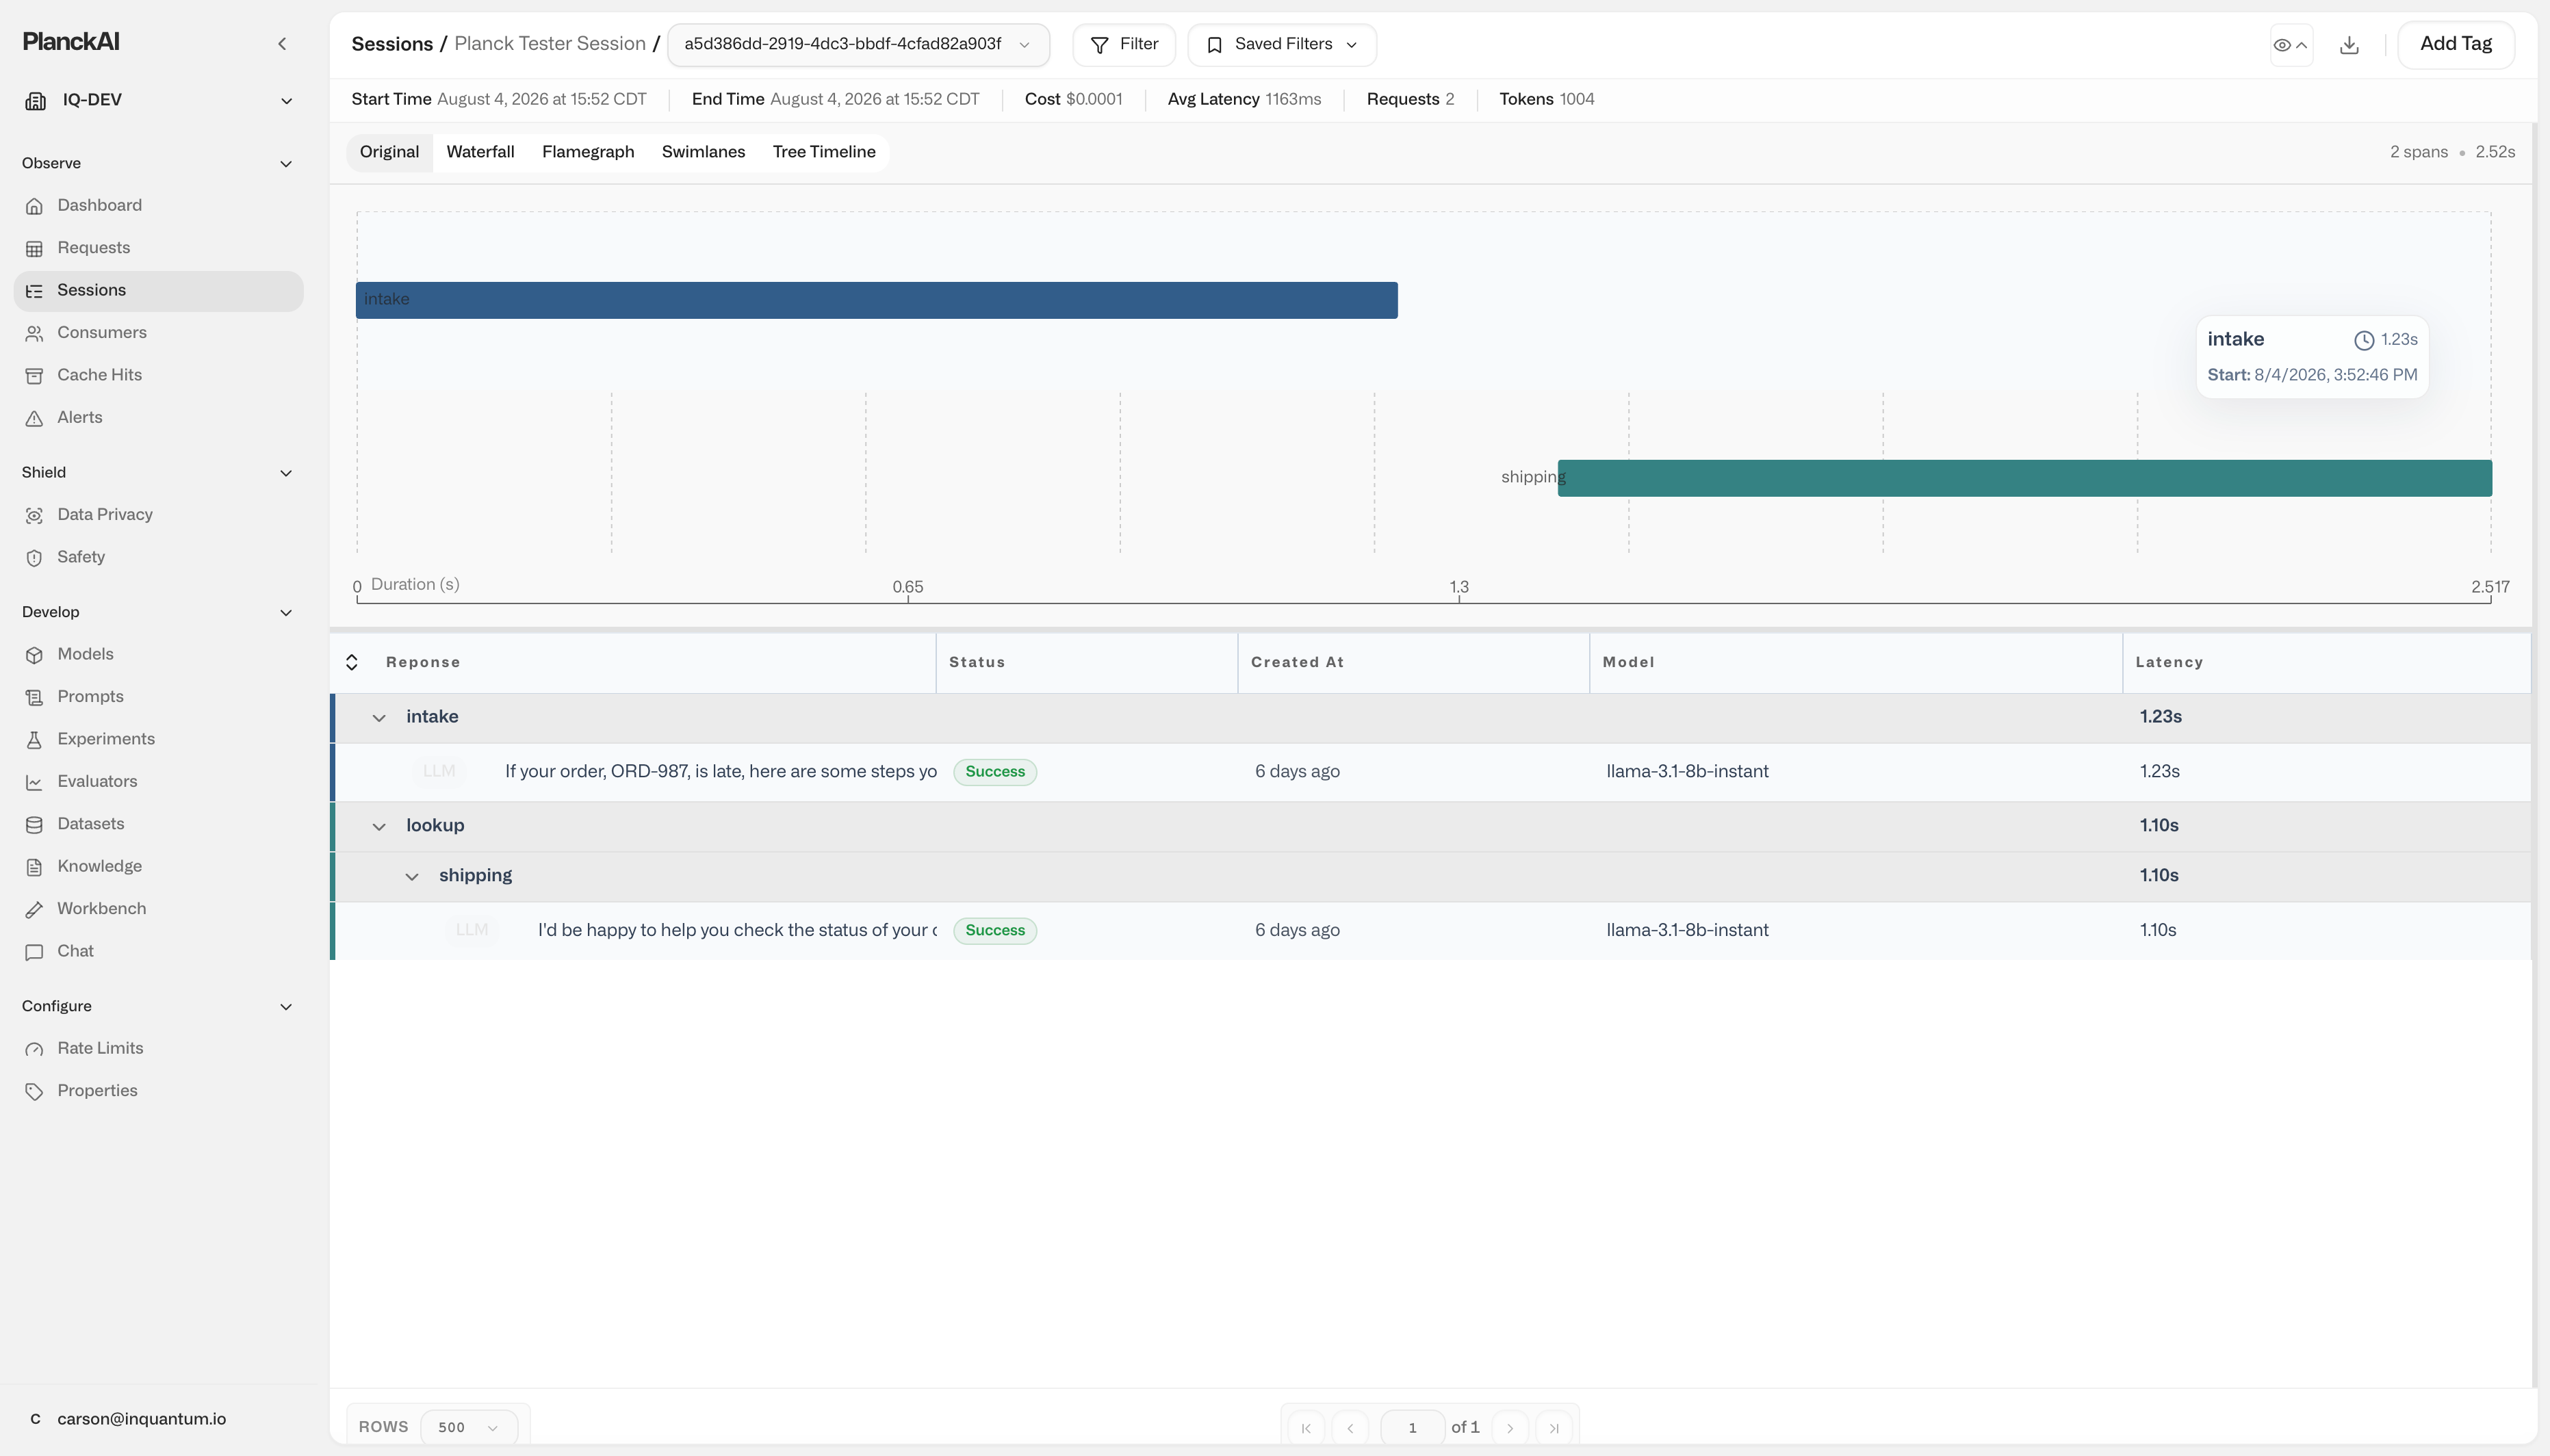Open Cache Hits page
2550x1456 pixels.
tap(159, 375)
